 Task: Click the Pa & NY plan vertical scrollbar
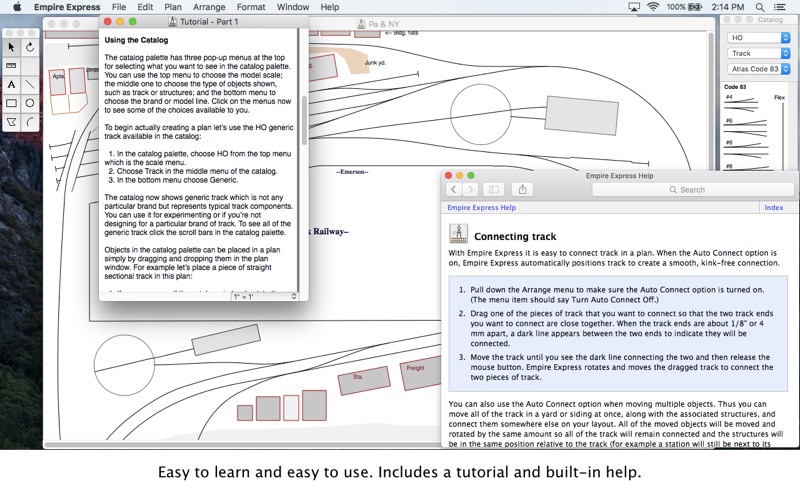pyautogui.click(x=710, y=102)
